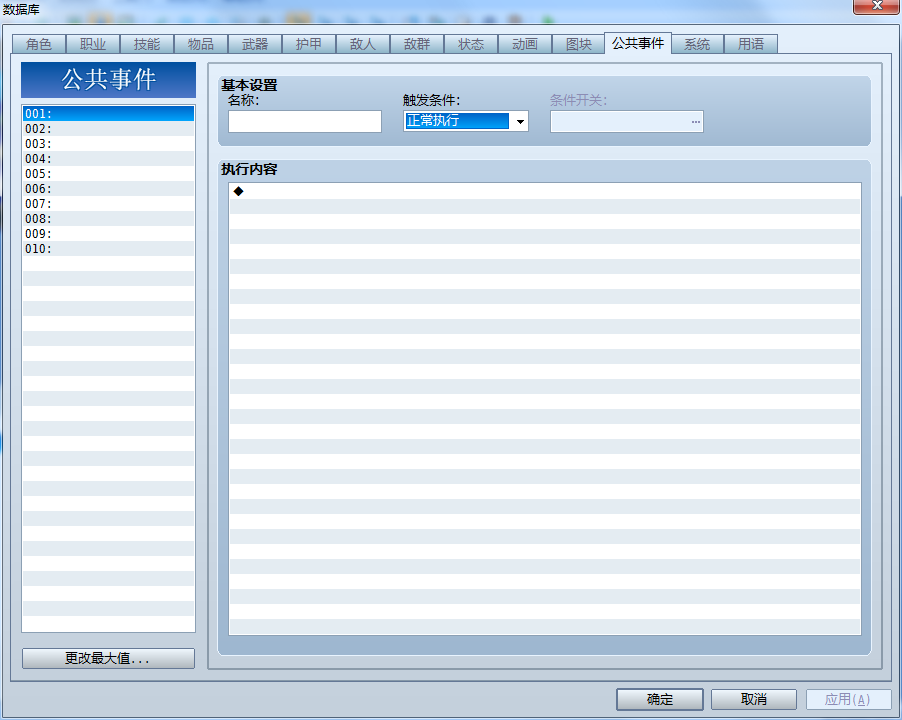The height and width of the screenshot is (720, 902).
Task: Go to the 技能 tab
Action: [x=147, y=44]
